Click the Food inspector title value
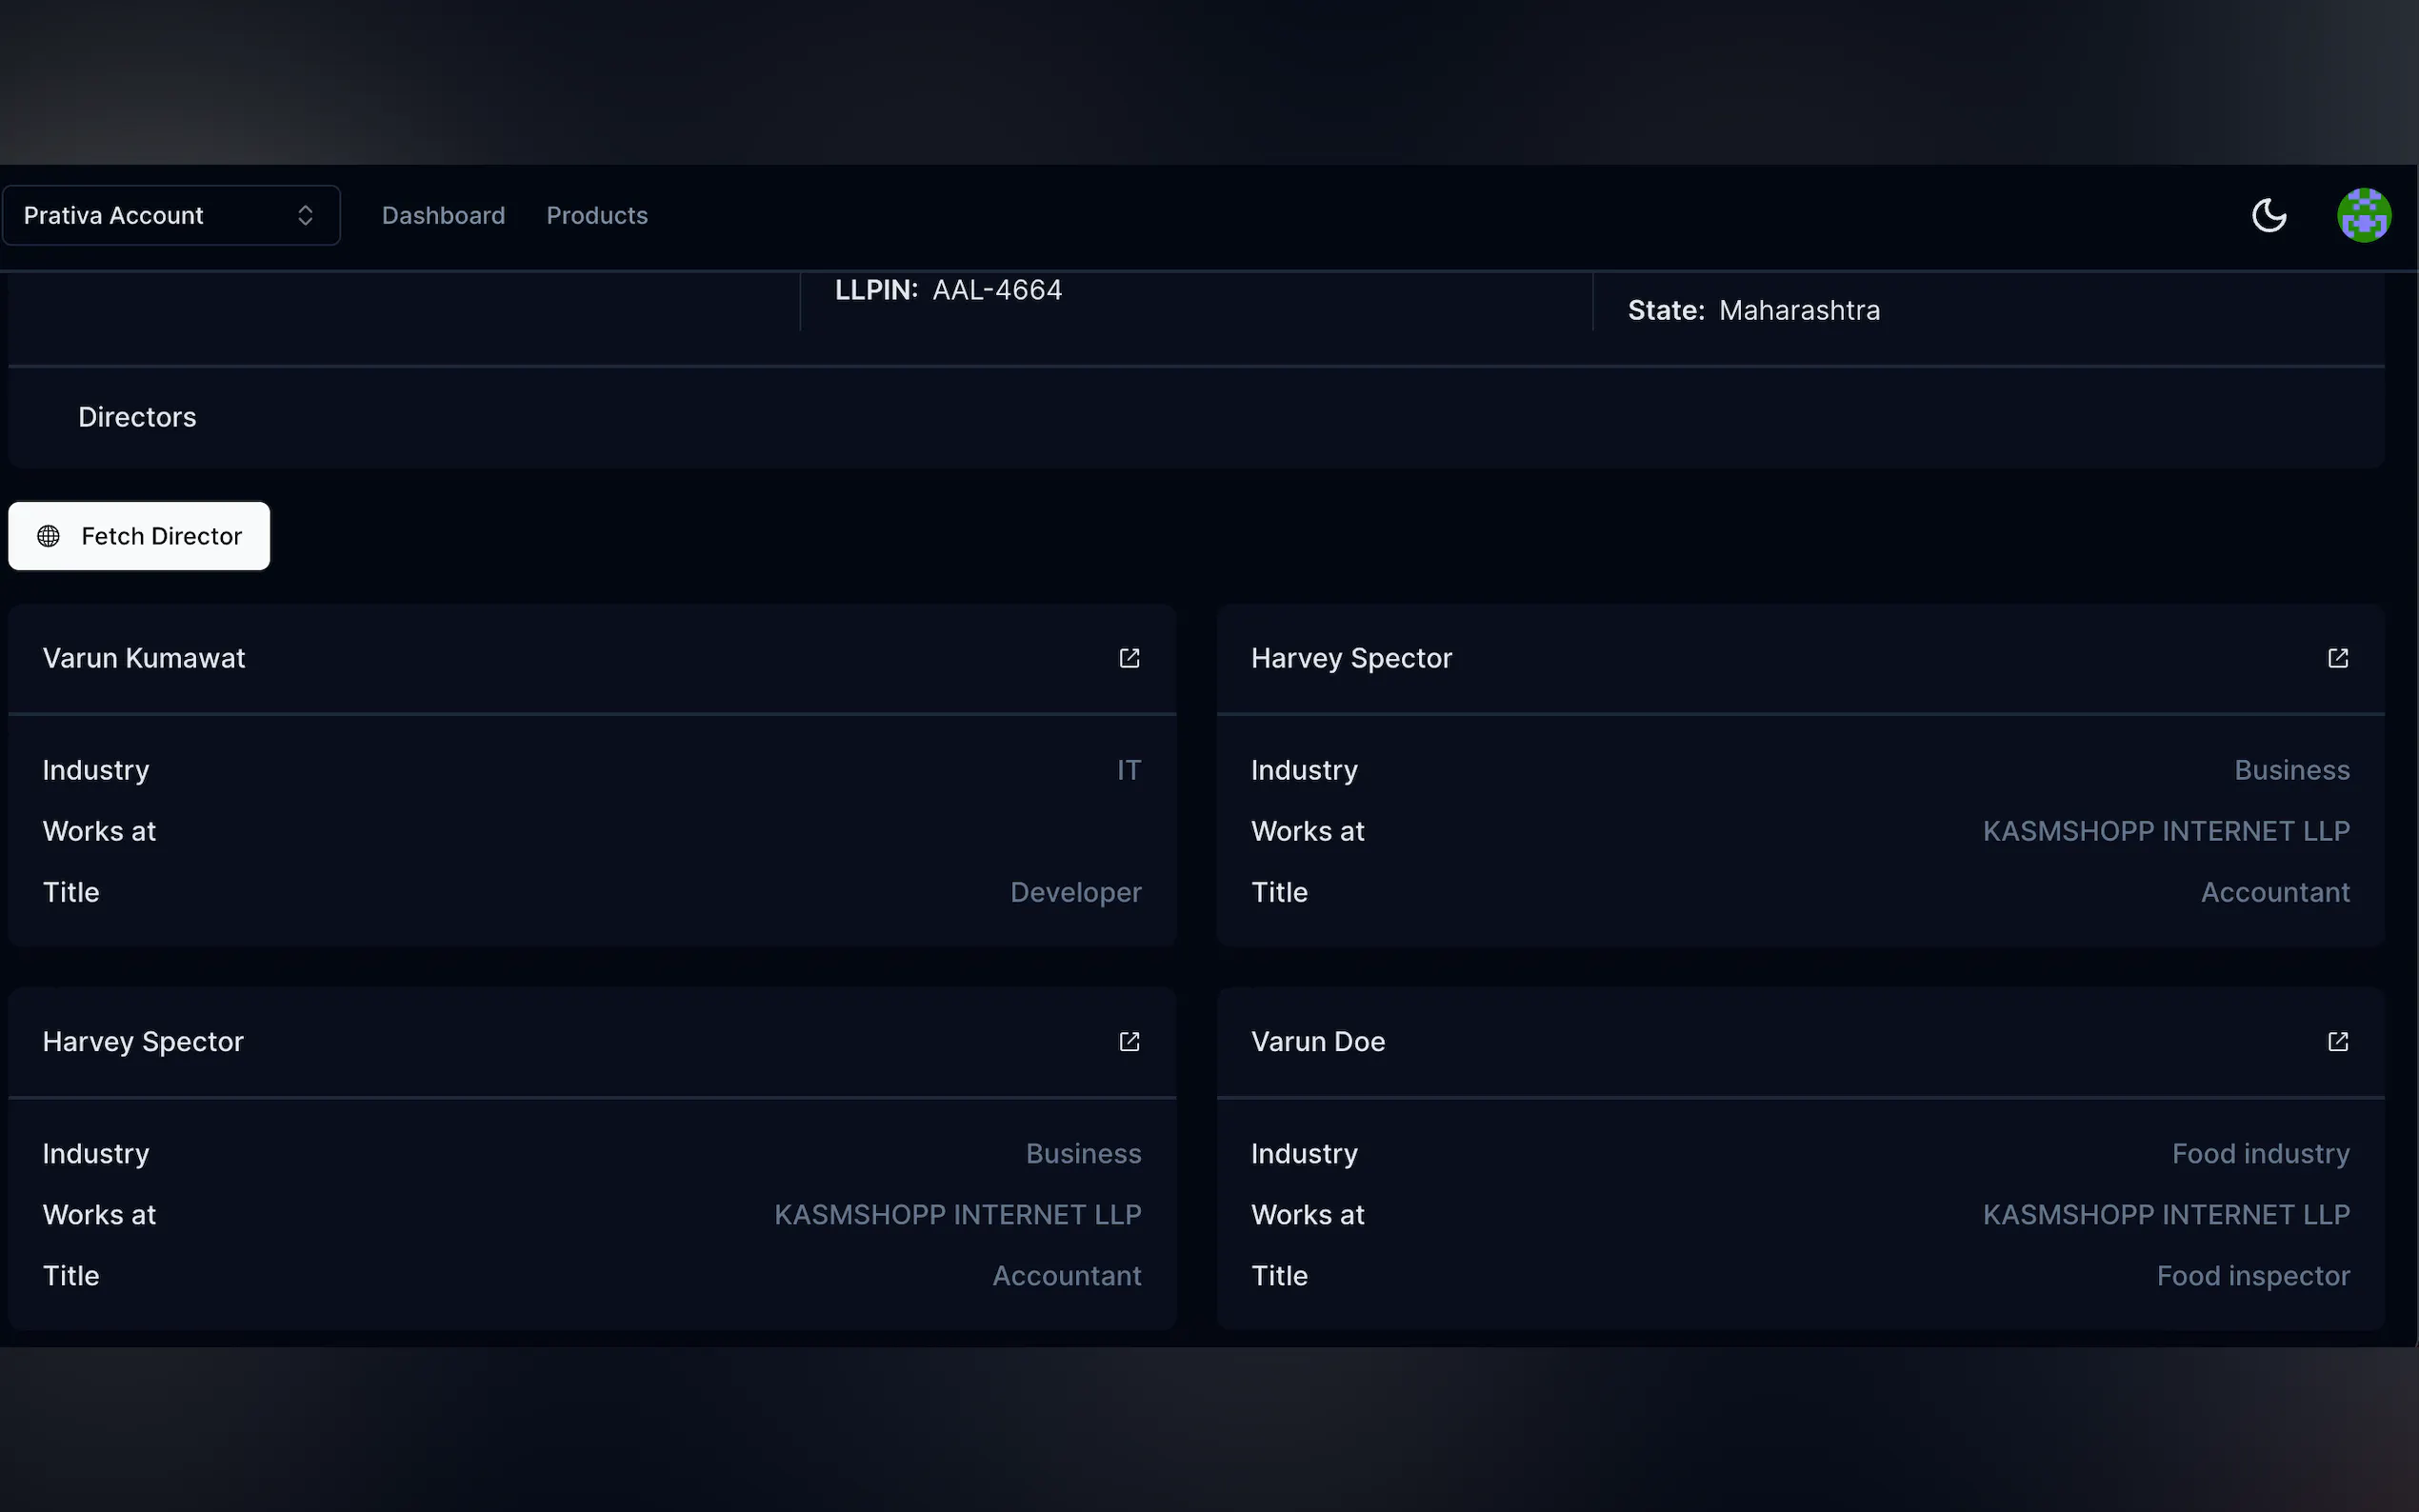The width and height of the screenshot is (2419, 1512). [2252, 1276]
